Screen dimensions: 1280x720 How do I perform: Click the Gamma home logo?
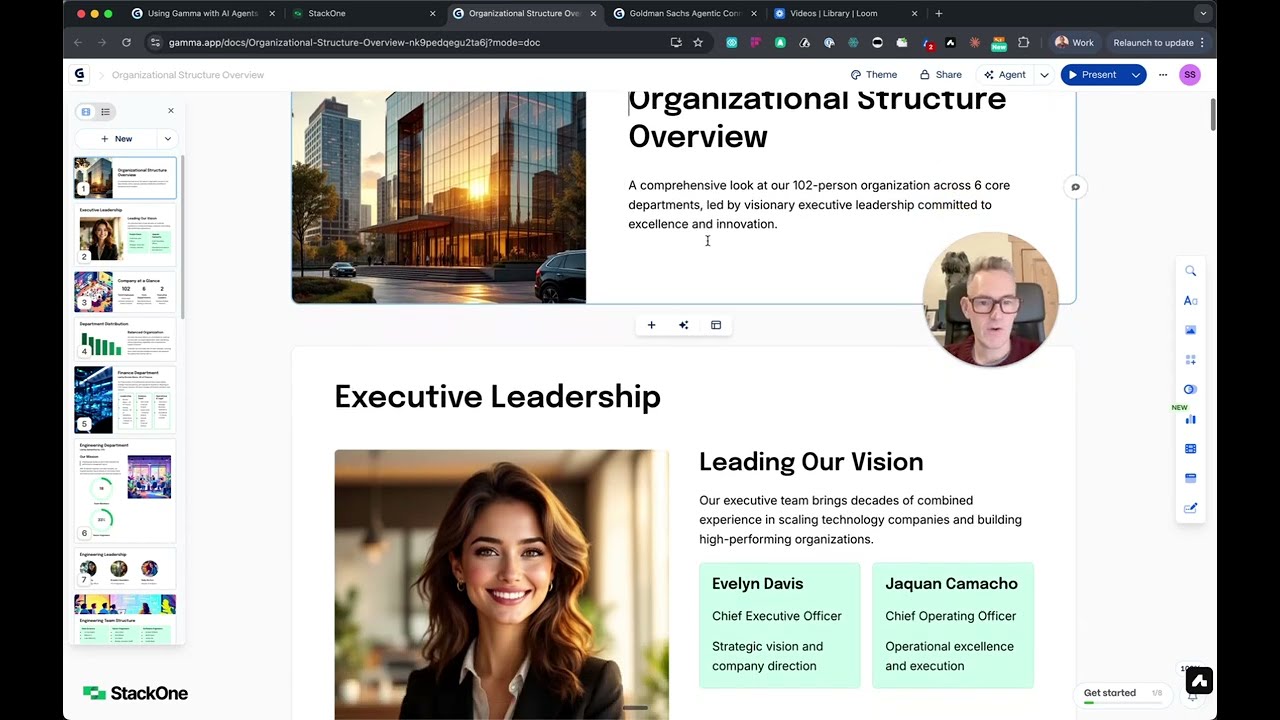point(80,75)
